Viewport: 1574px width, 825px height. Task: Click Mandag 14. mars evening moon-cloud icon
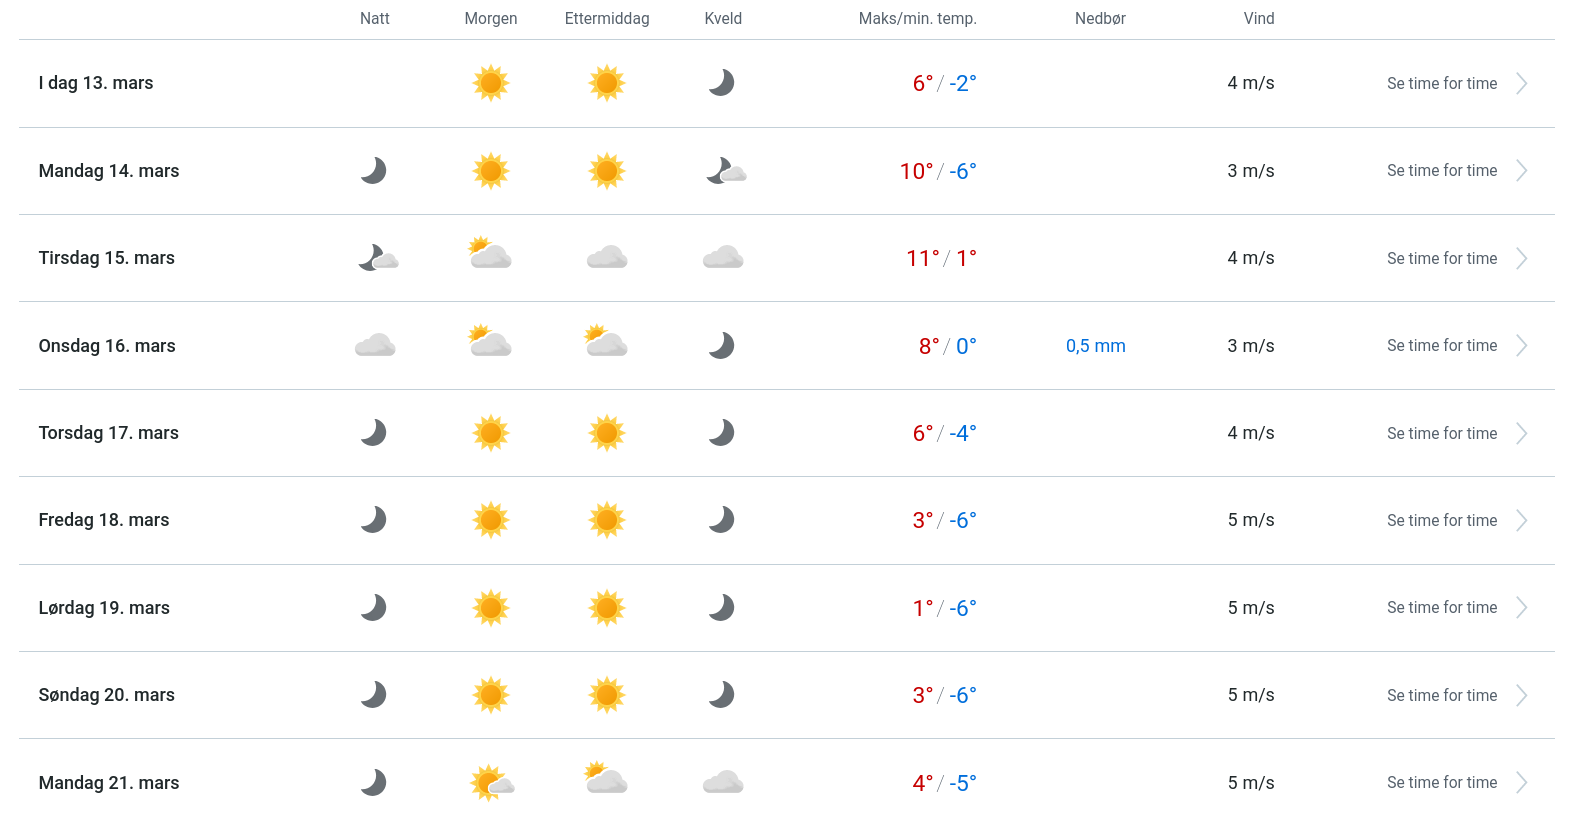(x=725, y=171)
